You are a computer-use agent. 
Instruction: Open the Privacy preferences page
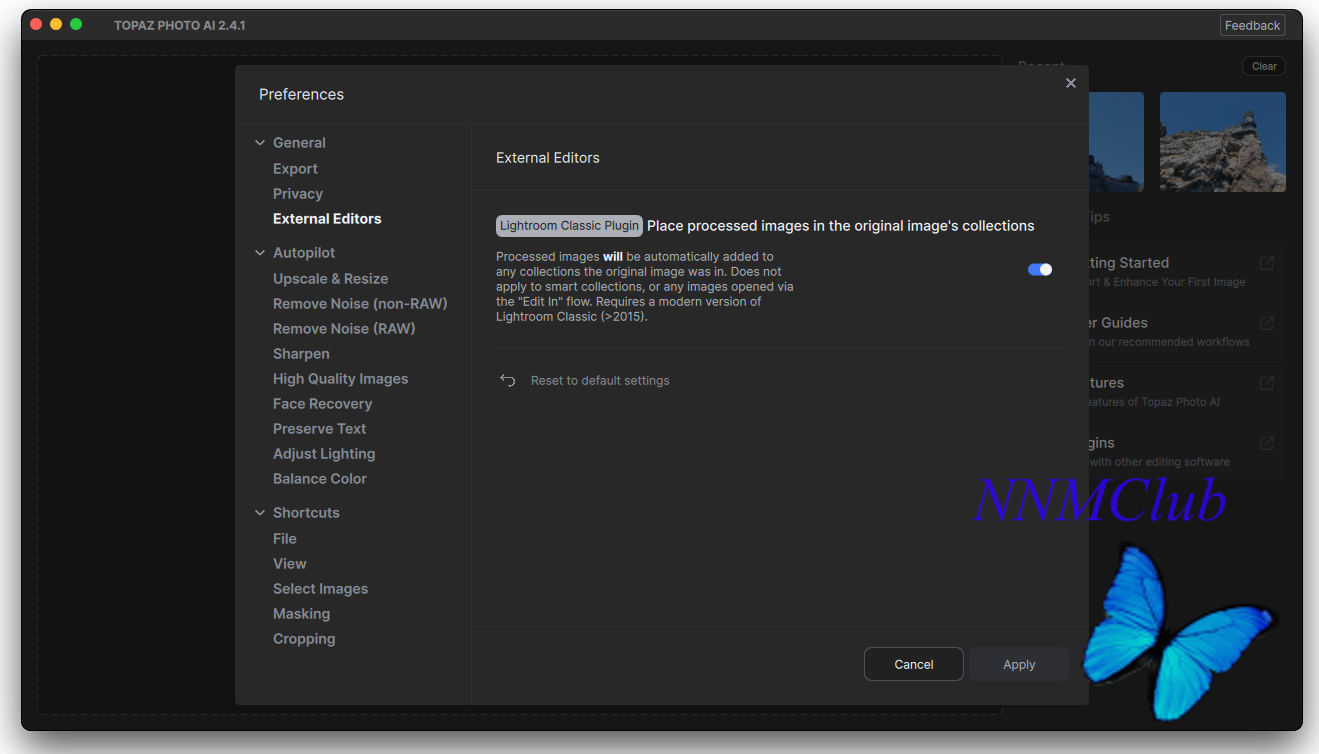click(298, 194)
